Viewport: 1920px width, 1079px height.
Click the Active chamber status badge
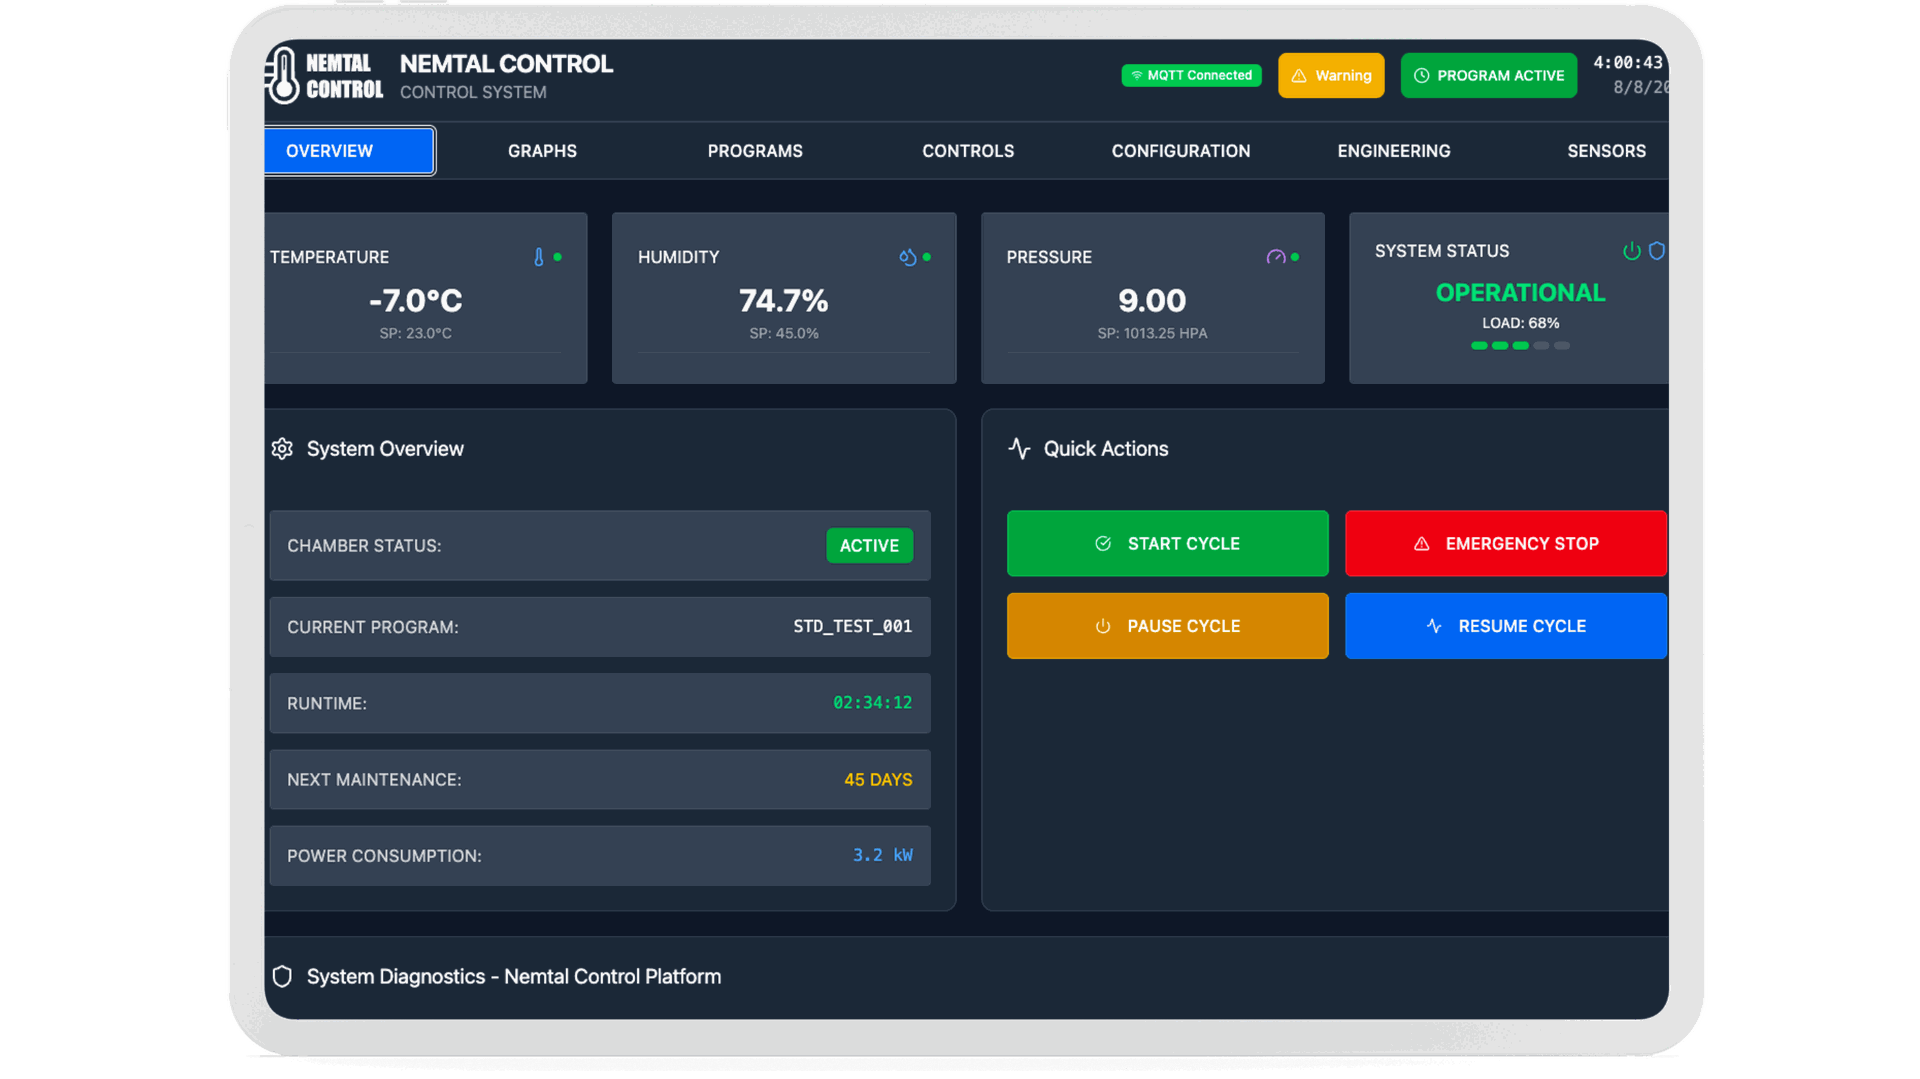[869, 546]
